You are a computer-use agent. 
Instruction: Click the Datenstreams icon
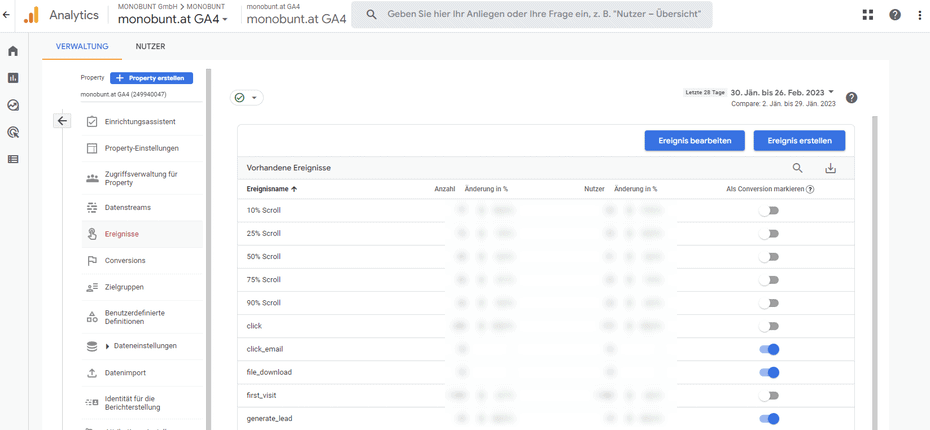[92, 208]
